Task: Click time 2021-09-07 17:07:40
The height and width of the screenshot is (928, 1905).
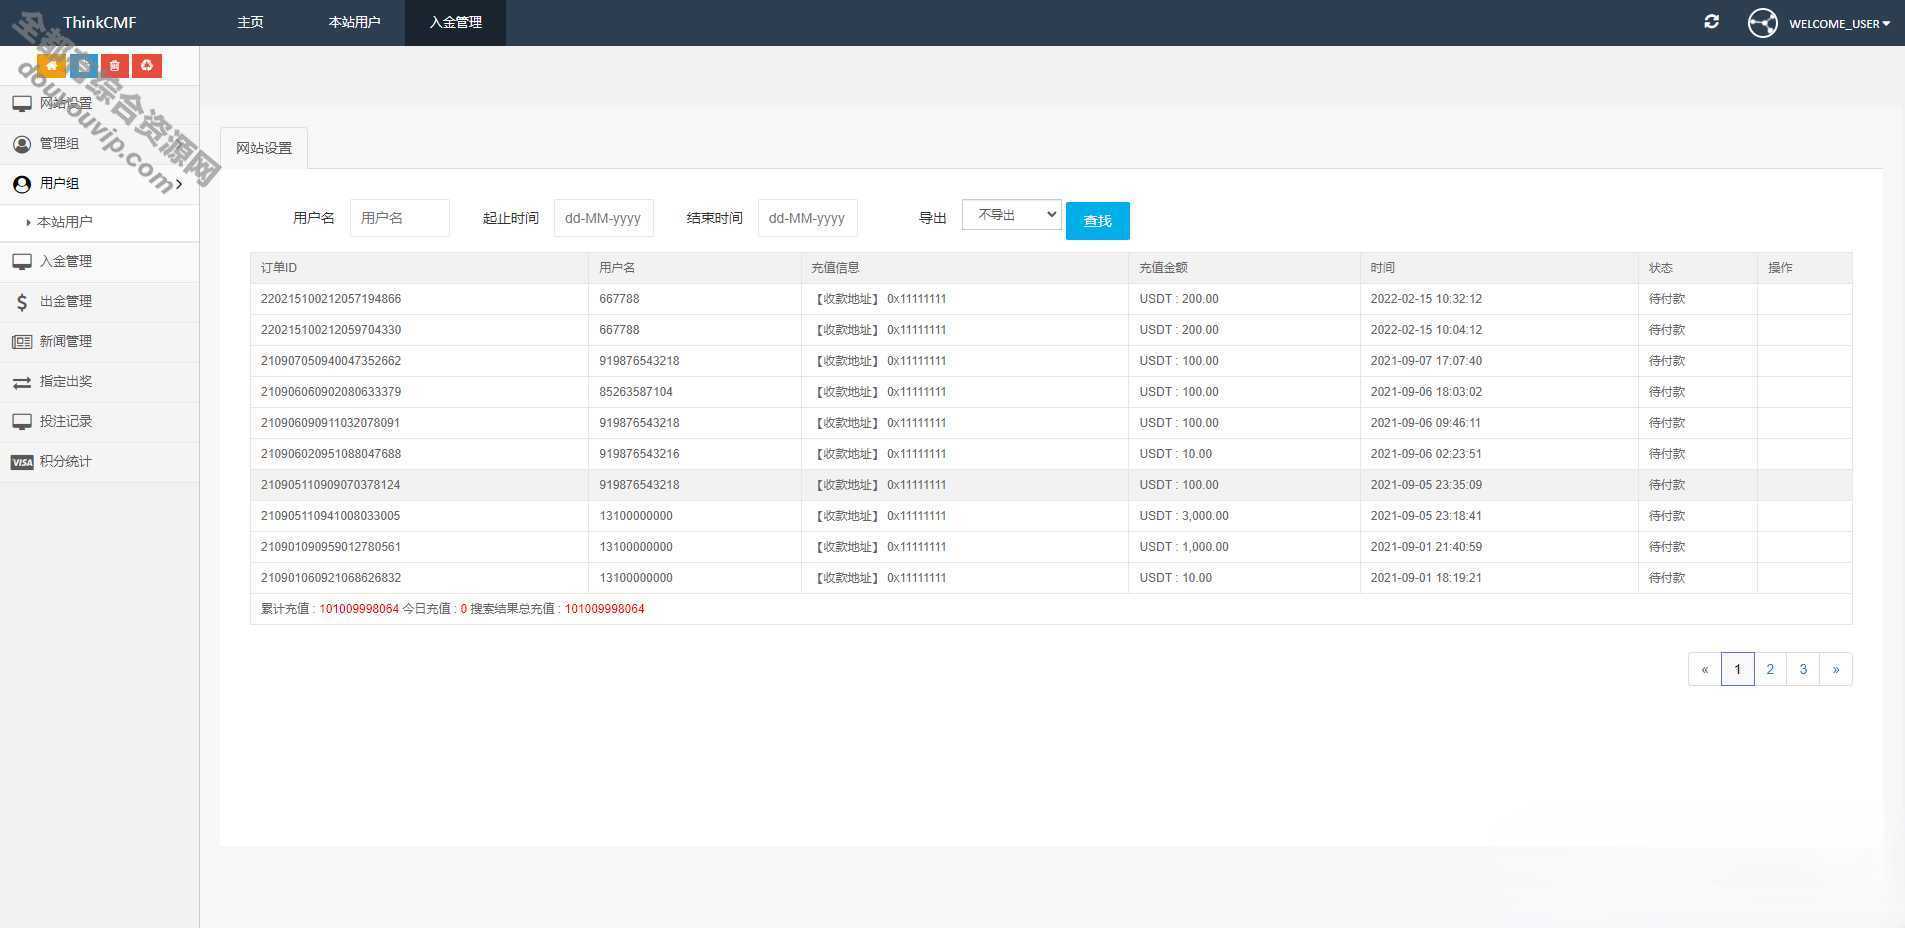Action: tap(1426, 361)
